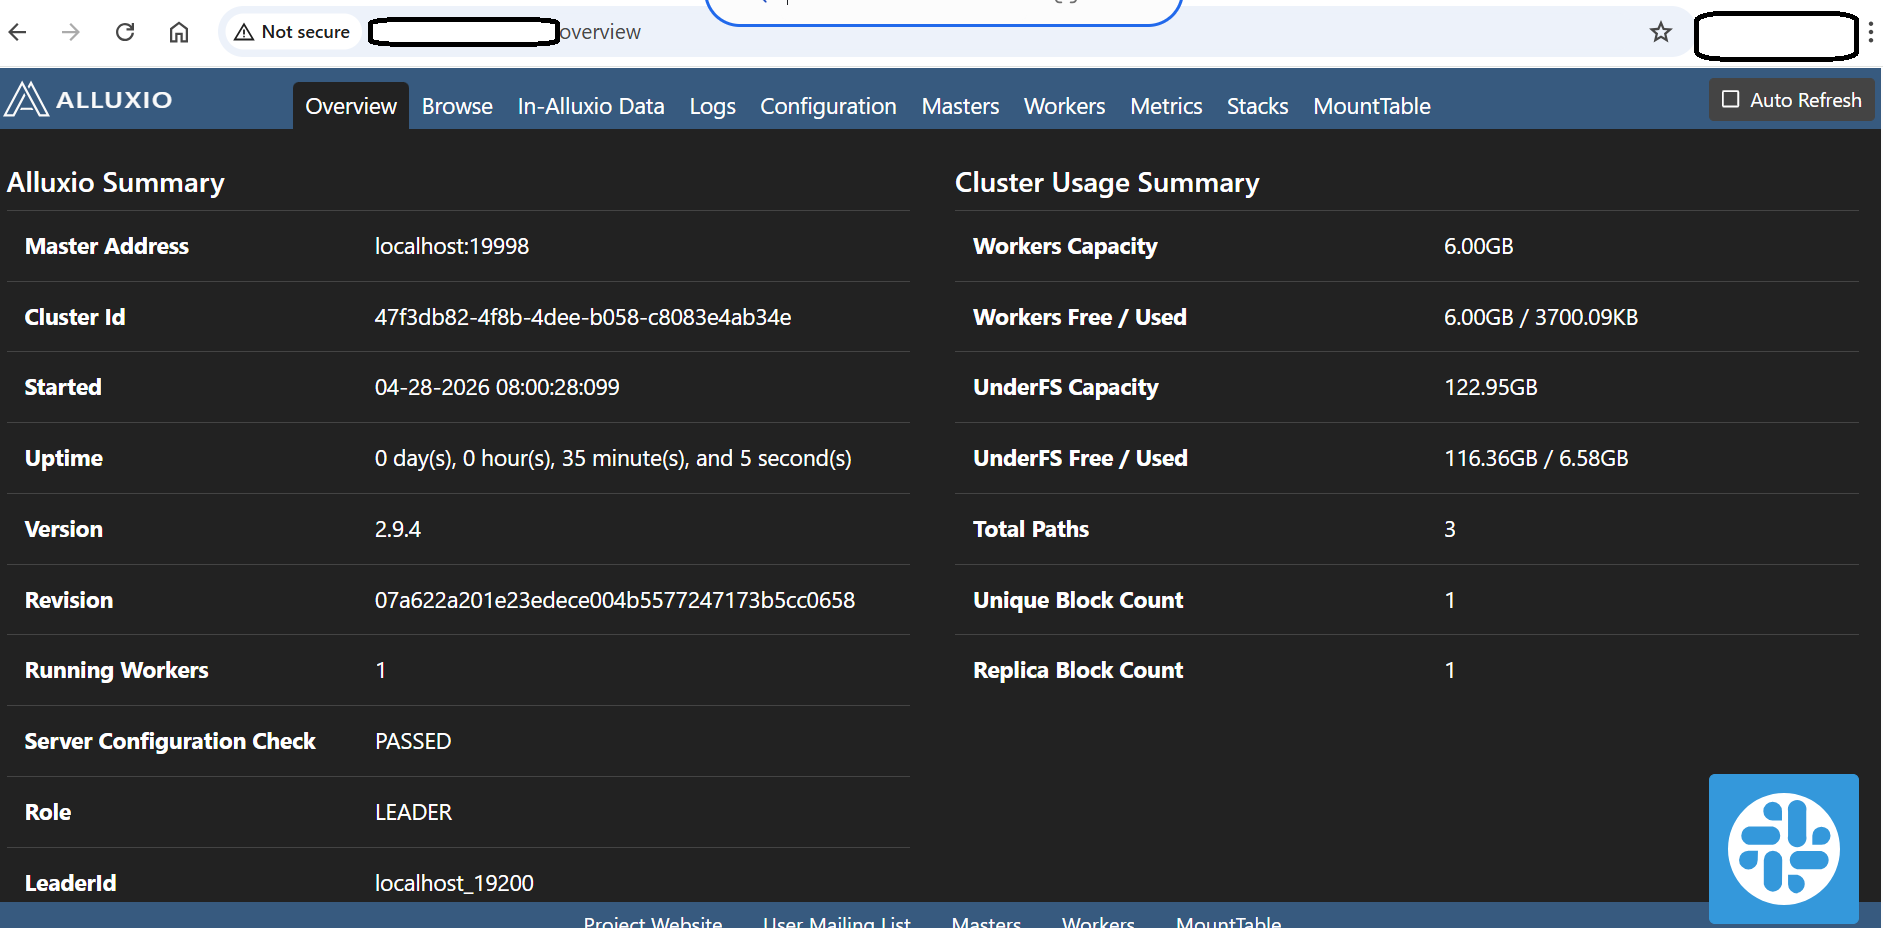Reload the page with the refresh icon
Screen dimensions: 1883x928
click(125, 32)
